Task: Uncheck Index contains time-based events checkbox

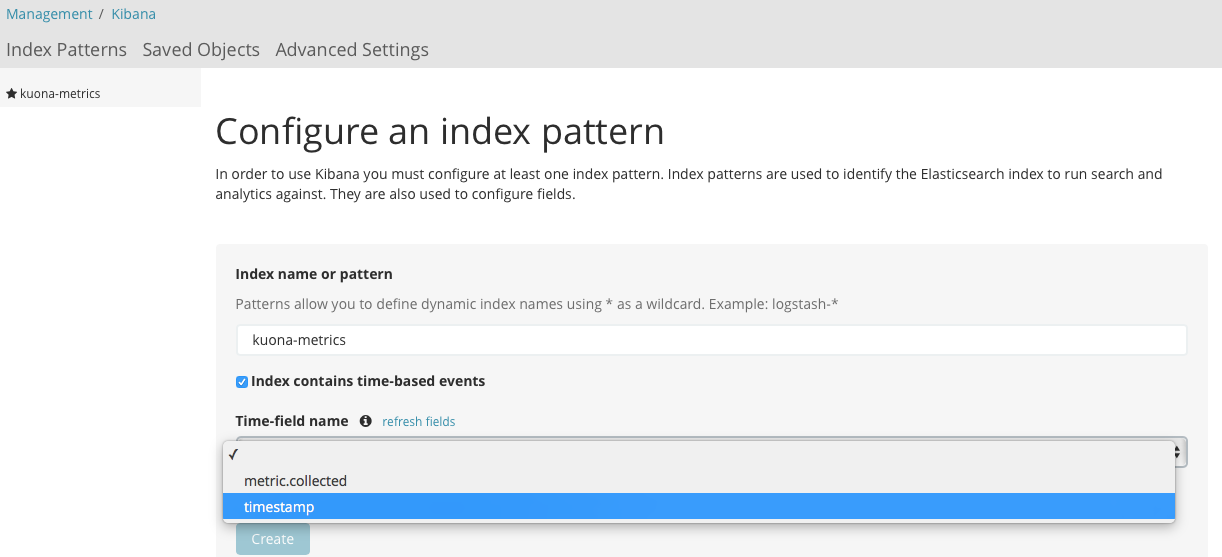Action: (x=241, y=382)
